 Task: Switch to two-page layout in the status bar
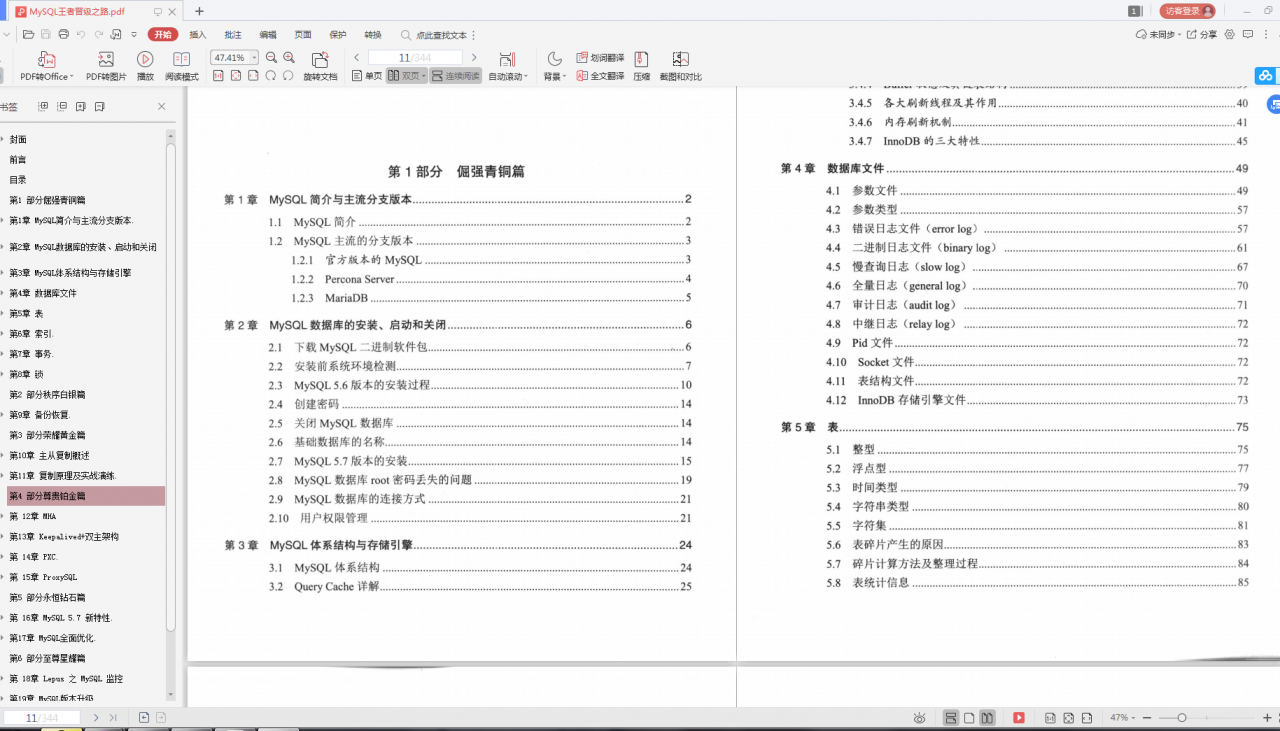(987, 718)
